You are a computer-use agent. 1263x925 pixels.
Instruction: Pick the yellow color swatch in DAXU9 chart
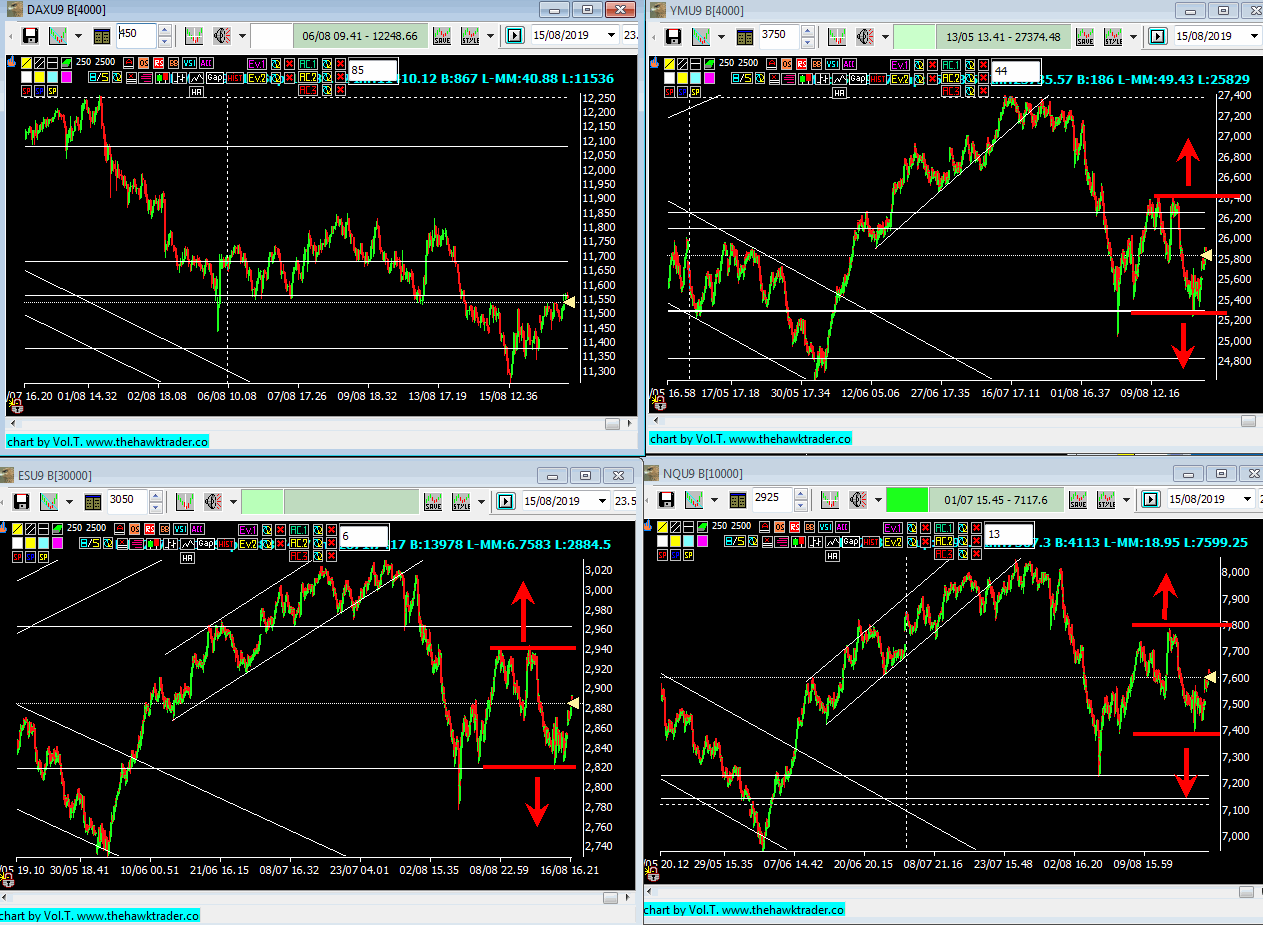(39, 77)
